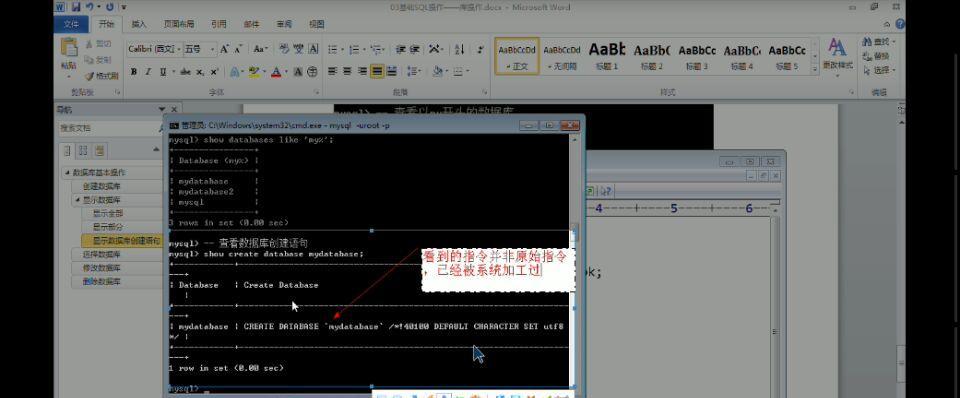Click the Numbering list icon
This screenshot has width=960, height=398.
353,50
